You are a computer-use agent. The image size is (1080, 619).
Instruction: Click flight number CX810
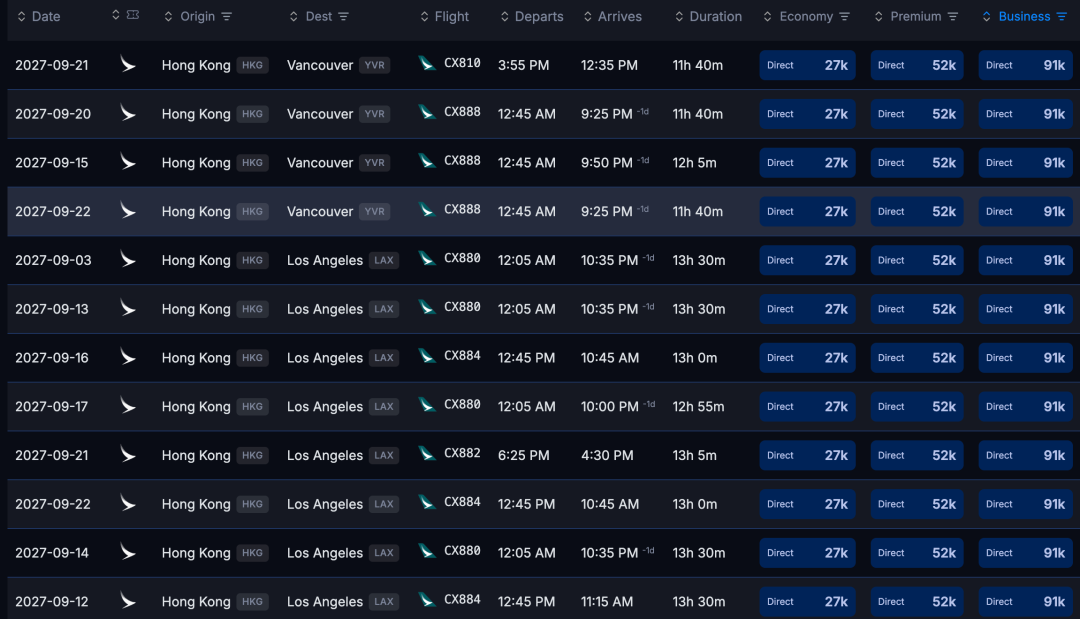tap(462, 63)
